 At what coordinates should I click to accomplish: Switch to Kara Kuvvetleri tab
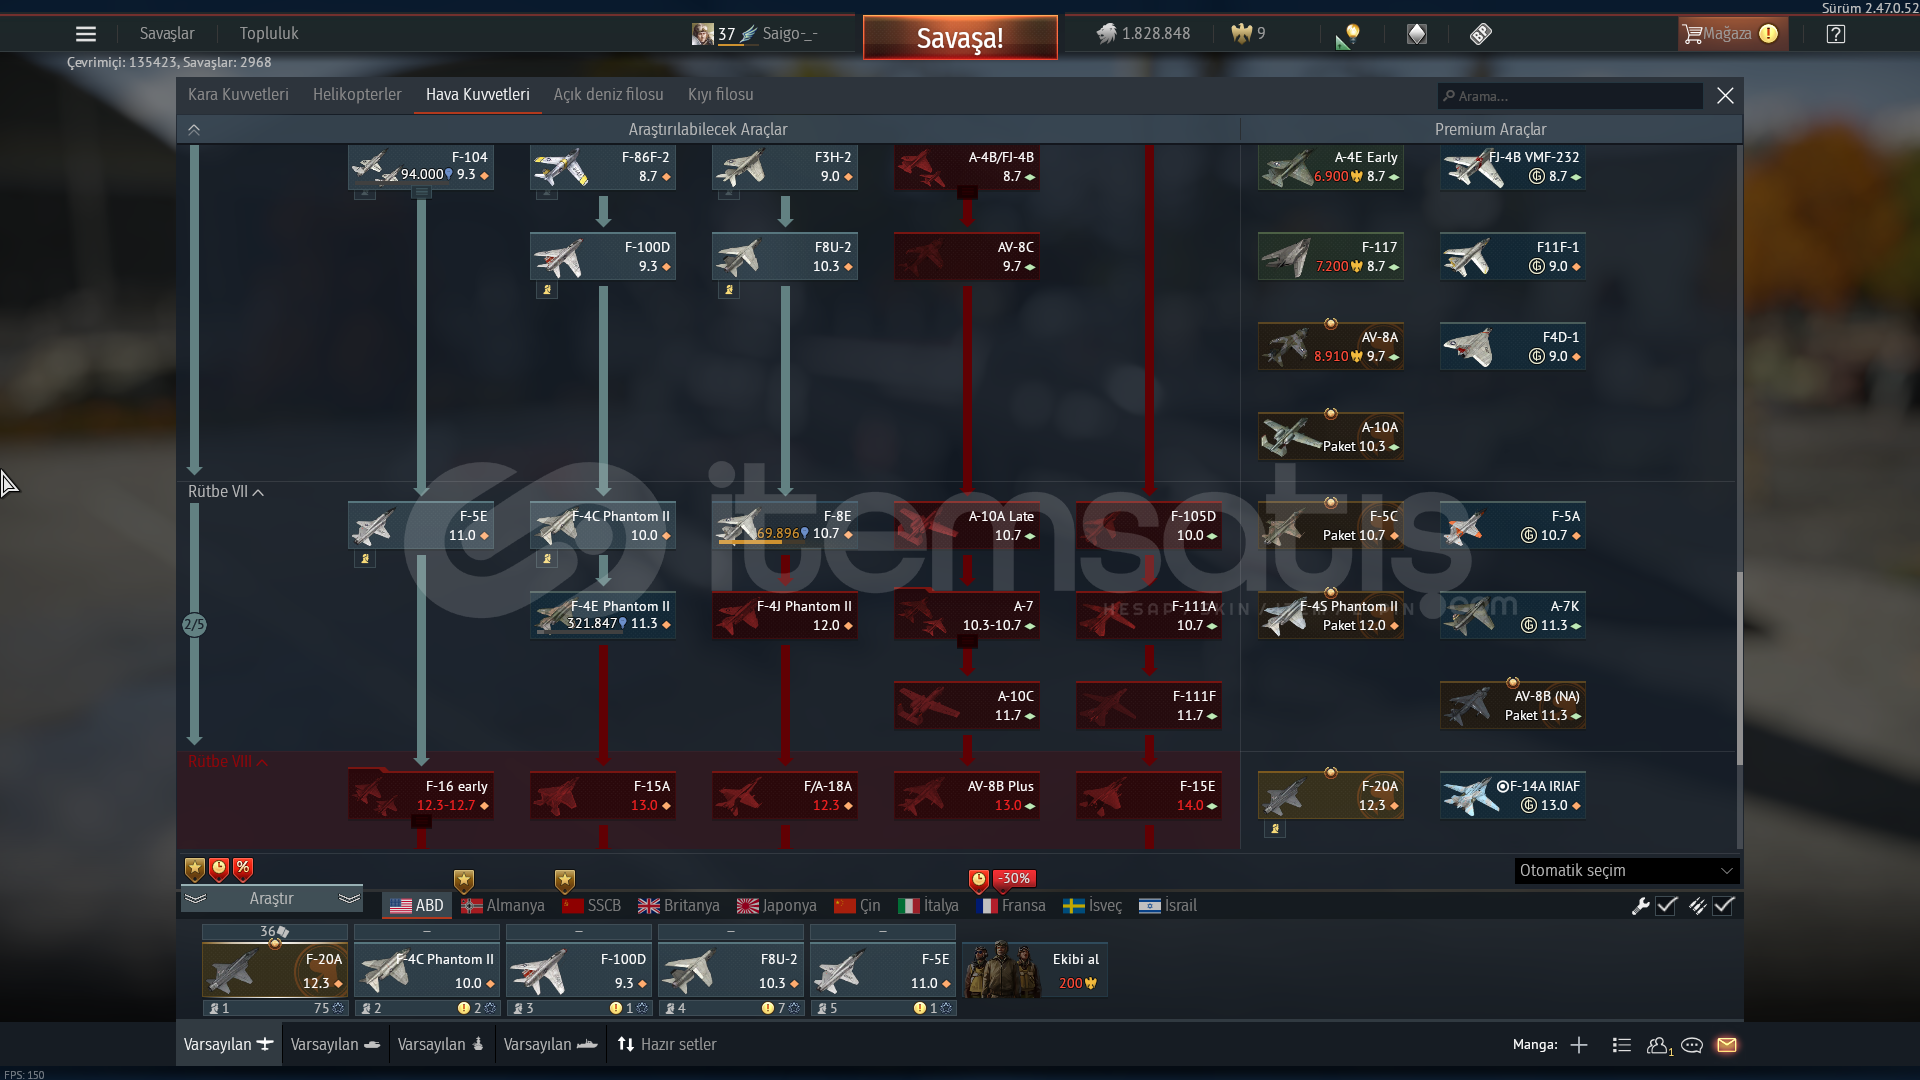(238, 95)
